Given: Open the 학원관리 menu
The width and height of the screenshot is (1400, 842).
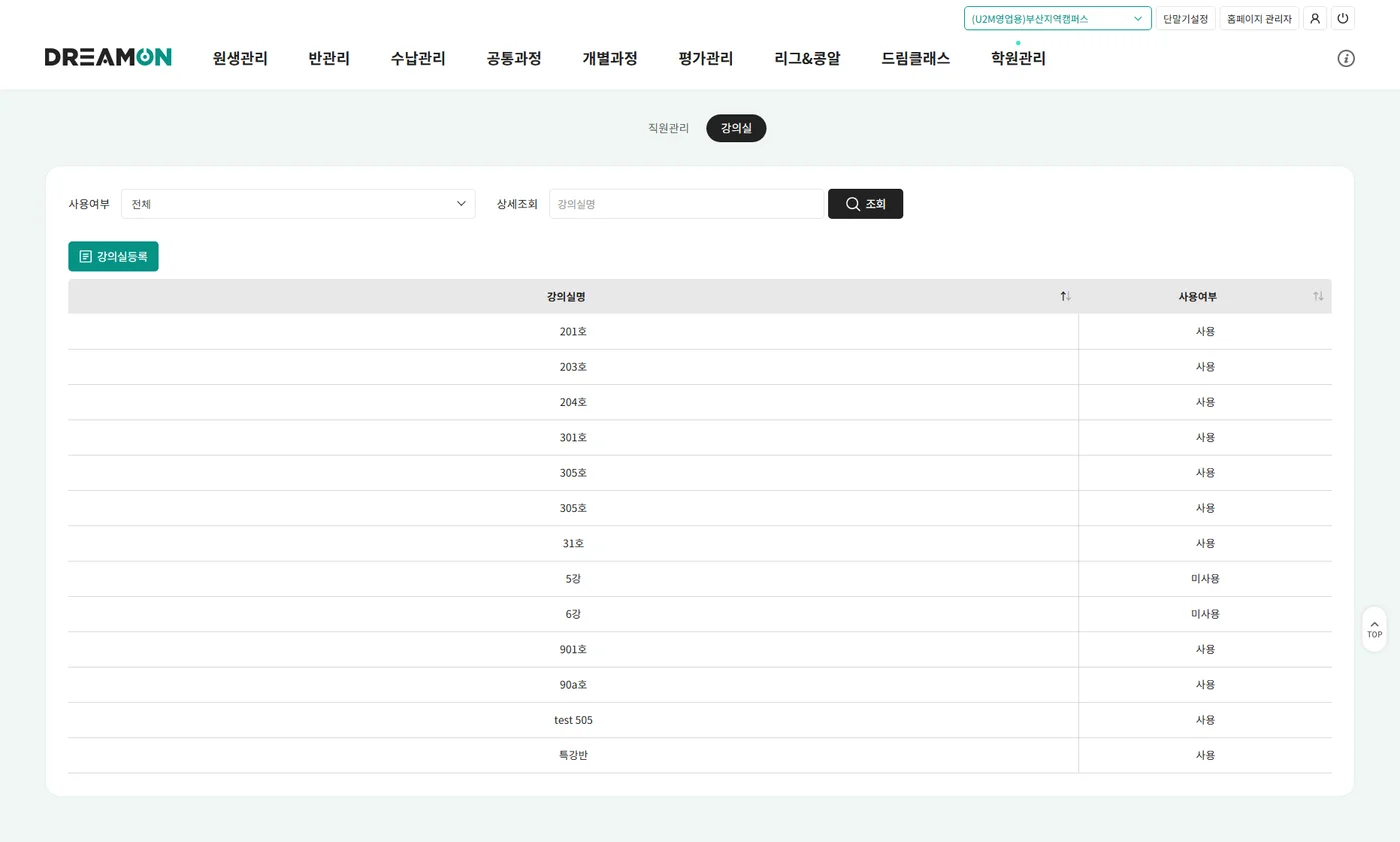Looking at the screenshot, I should pyautogui.click(x=1018, y=58).
